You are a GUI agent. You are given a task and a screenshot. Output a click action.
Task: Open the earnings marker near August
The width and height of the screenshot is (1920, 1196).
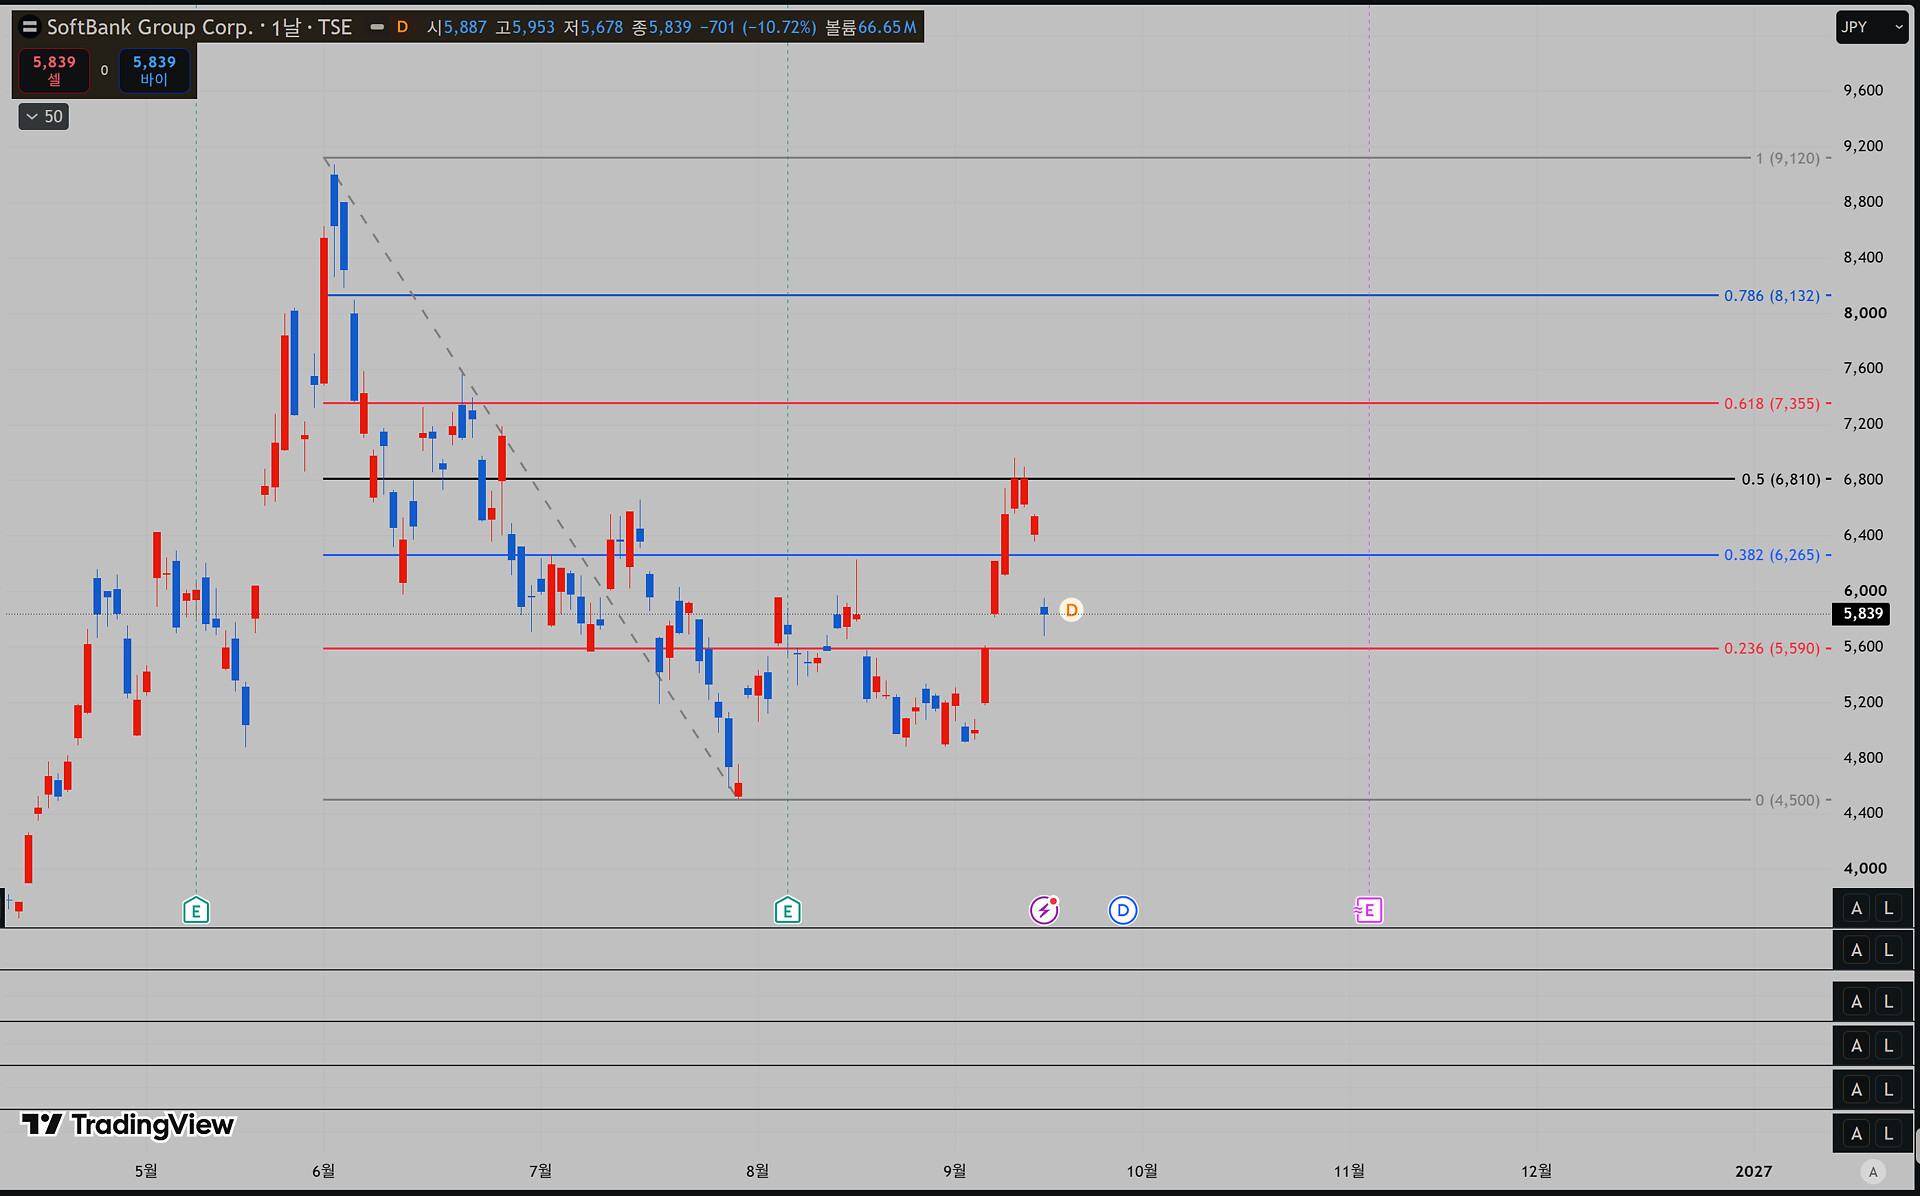pyautogui.click(x=787, y=910)
